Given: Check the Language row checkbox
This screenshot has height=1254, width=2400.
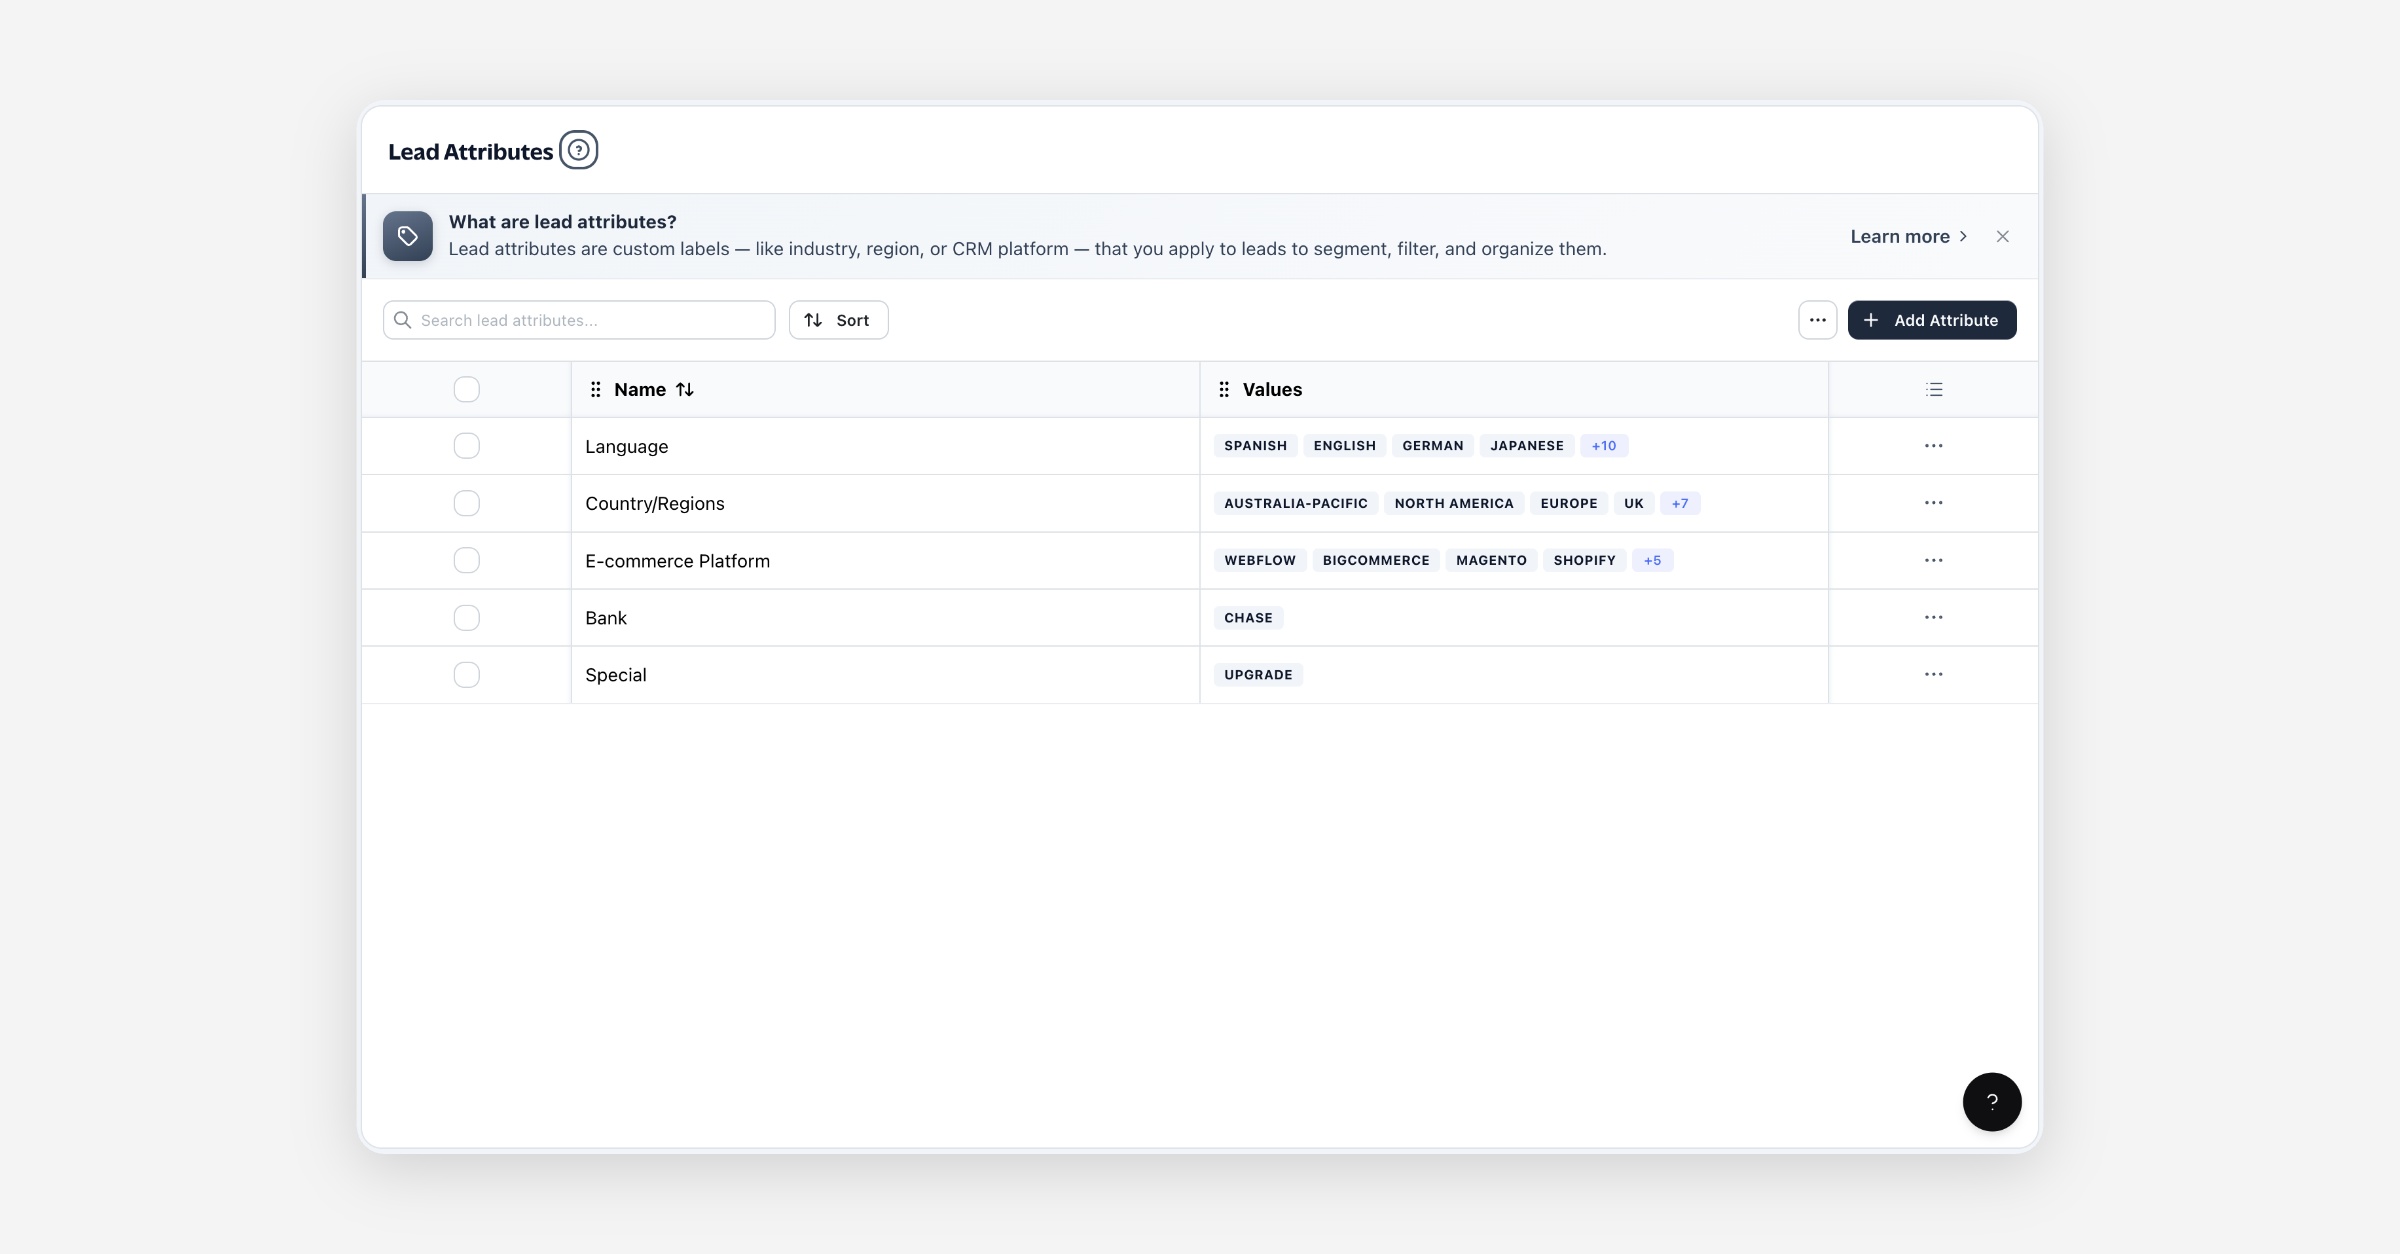Looking at the screenshot, I should pos(467,446).
